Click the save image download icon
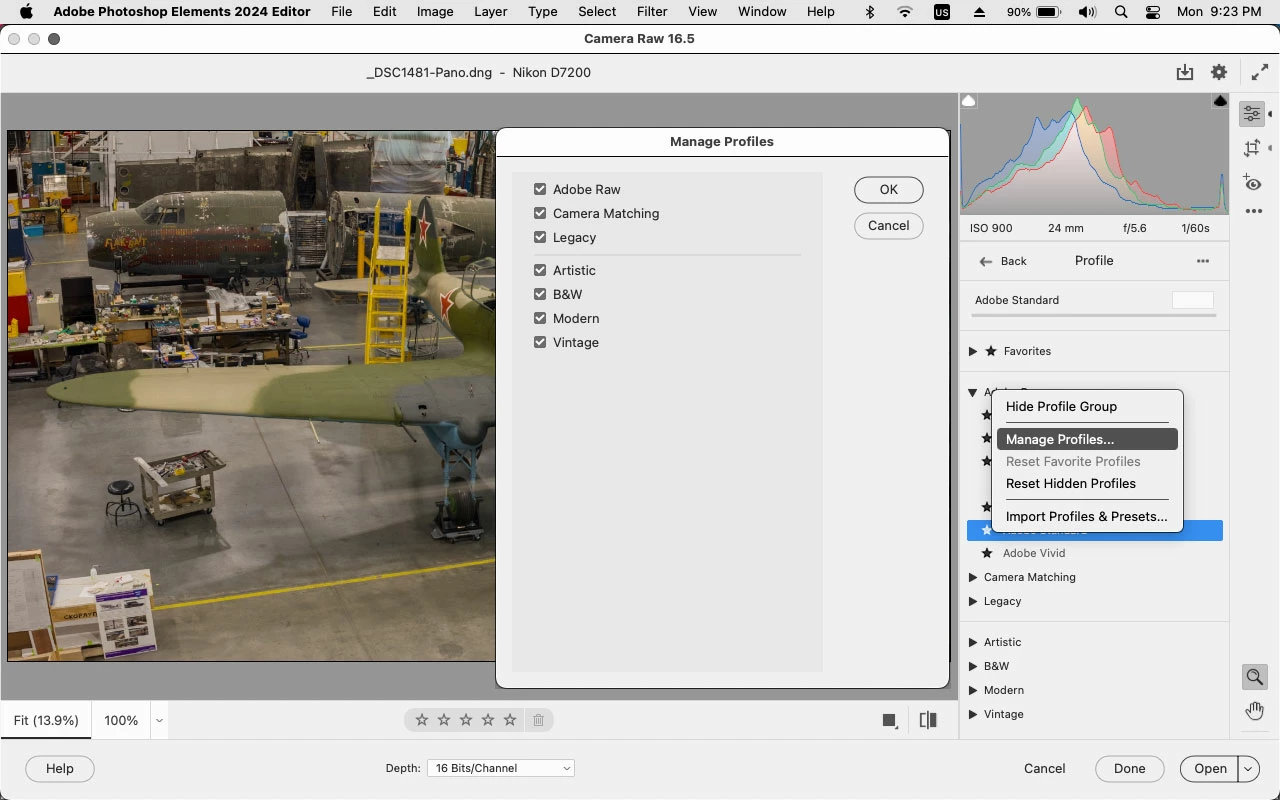 (x=1185, y=72)
